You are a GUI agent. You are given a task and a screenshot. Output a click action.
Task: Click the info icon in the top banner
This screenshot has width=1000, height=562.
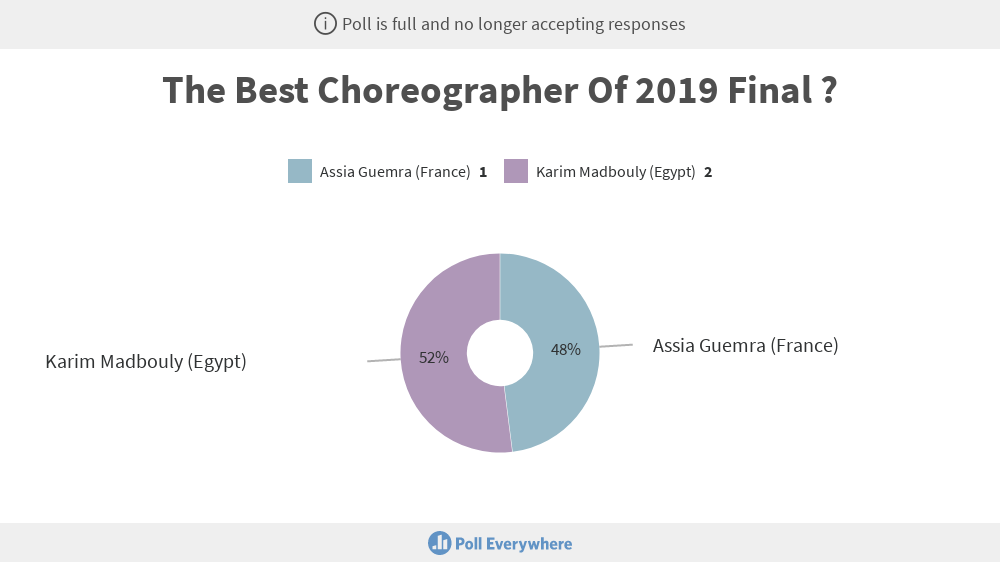coord(325,24)
